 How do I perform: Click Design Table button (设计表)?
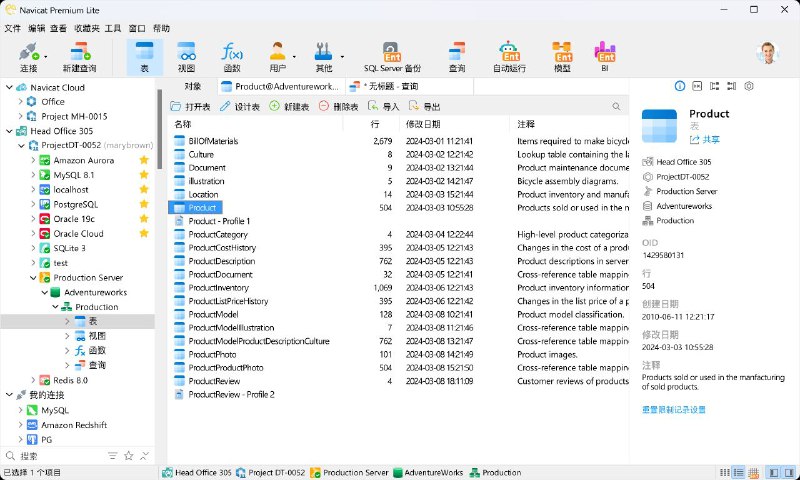tap(240, 107)
